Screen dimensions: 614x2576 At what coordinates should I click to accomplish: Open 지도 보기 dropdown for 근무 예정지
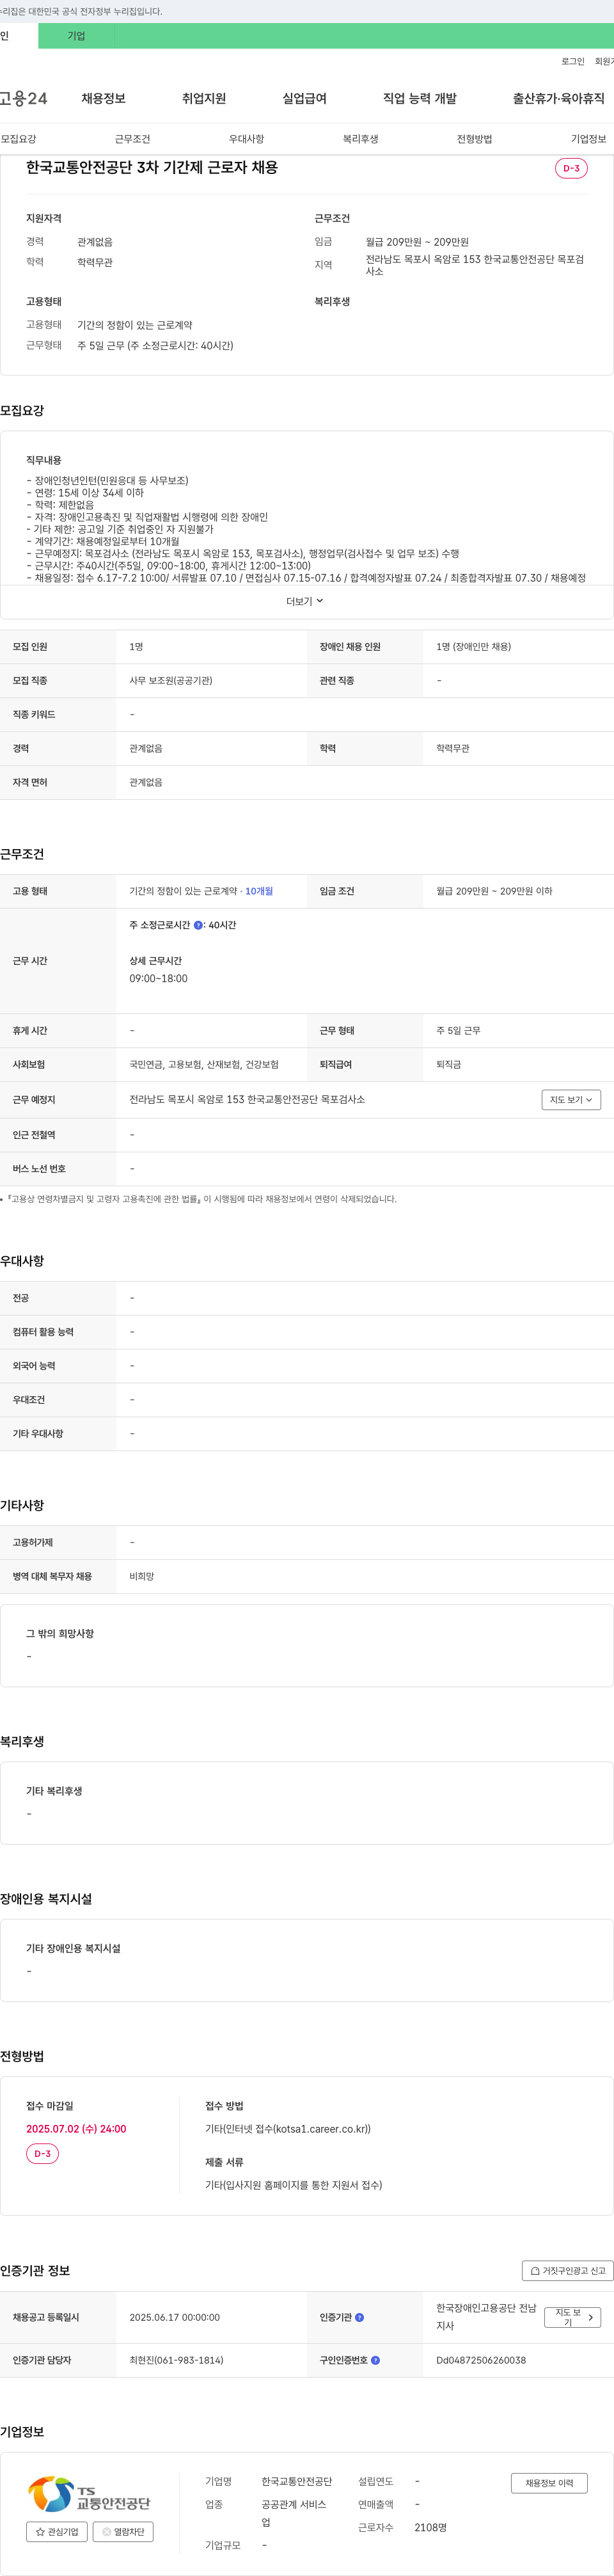tap(571, 1099)
